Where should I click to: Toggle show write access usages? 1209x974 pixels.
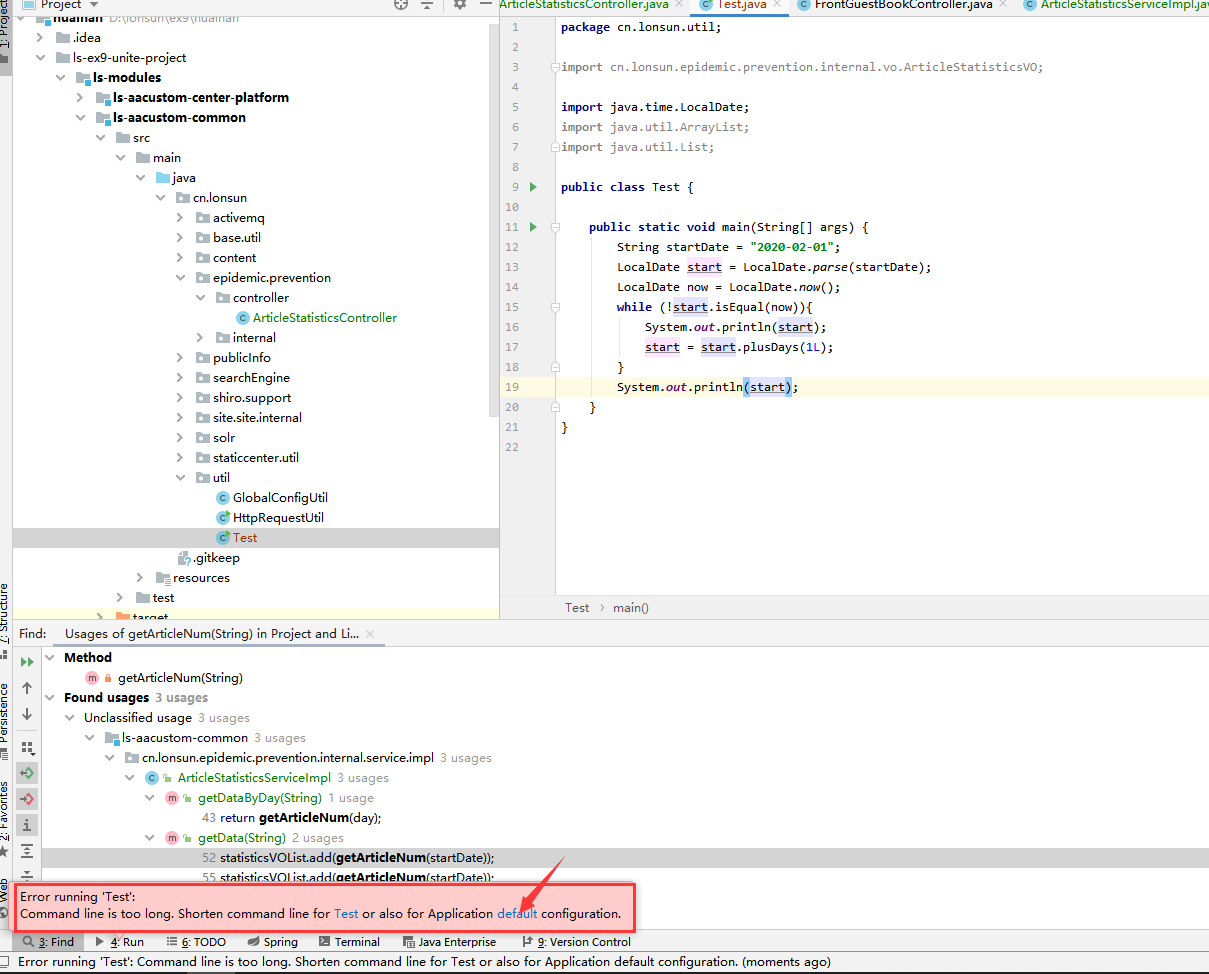coord(27,799)
